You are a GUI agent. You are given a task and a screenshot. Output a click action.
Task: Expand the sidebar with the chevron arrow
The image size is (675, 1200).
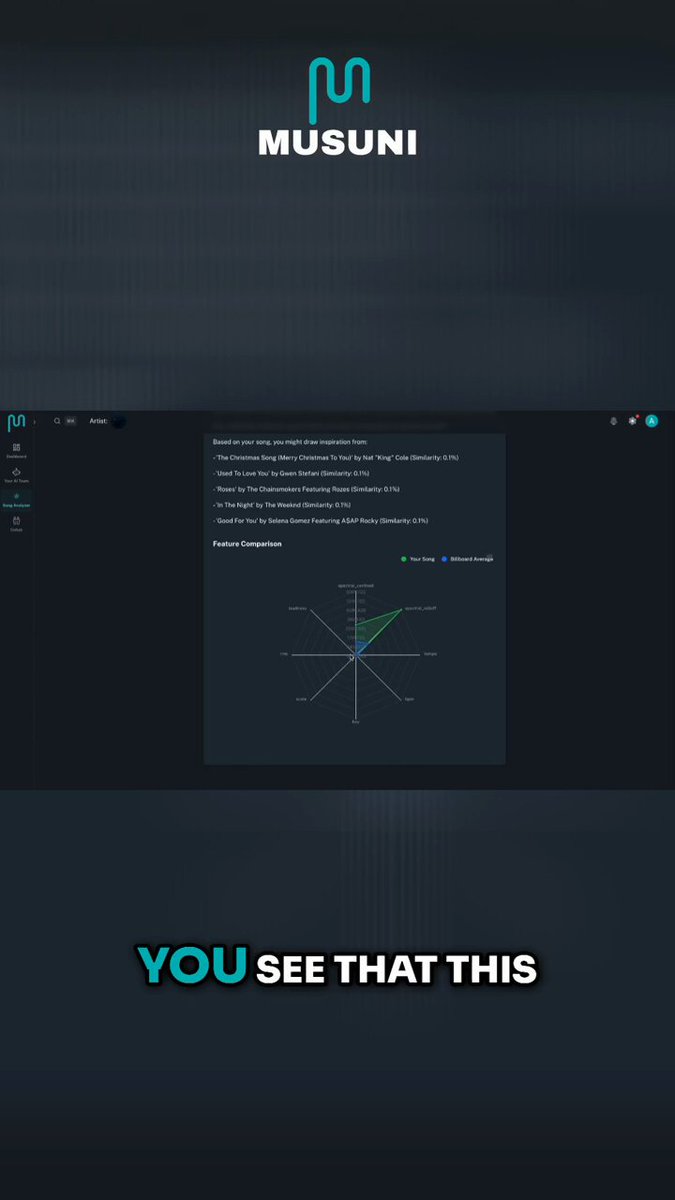point(35,422)
